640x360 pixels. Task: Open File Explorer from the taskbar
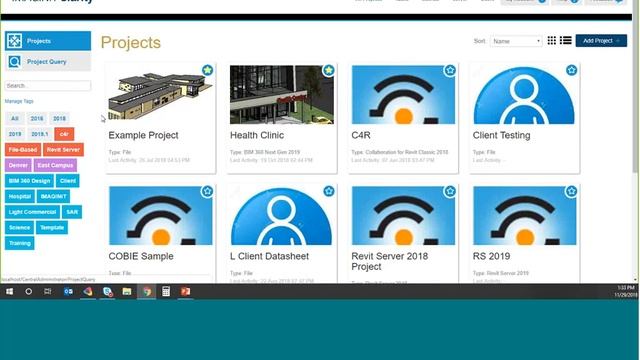click(x=127, y=291)
